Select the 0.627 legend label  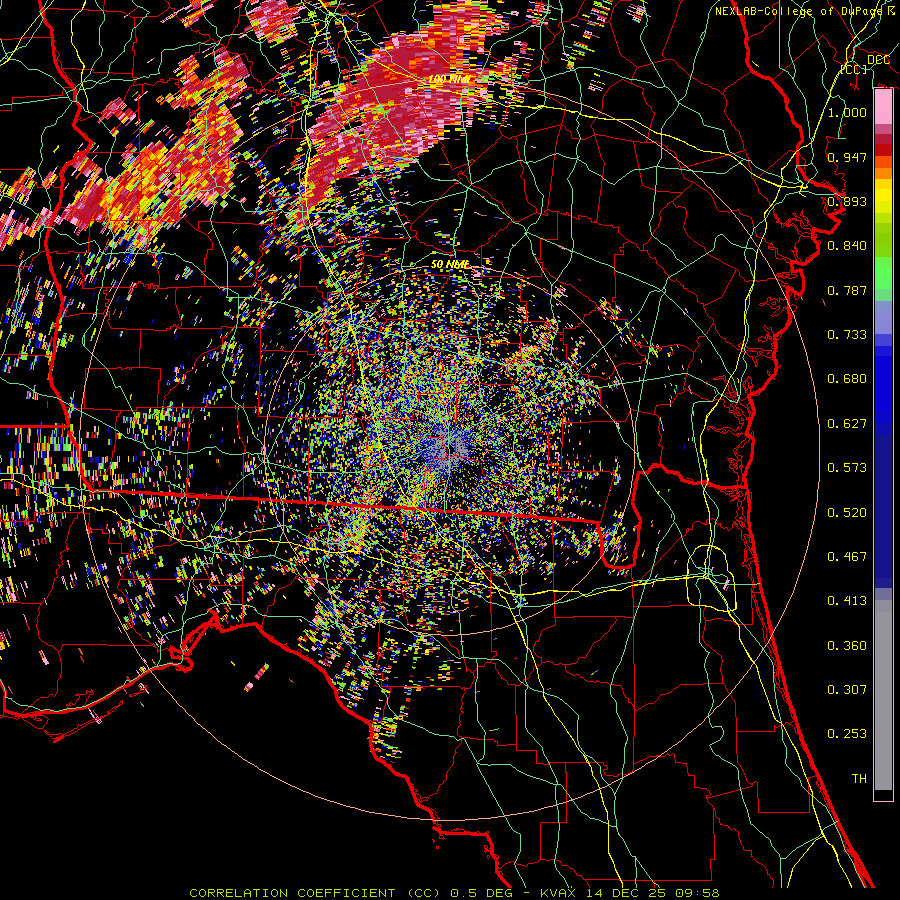847,424
